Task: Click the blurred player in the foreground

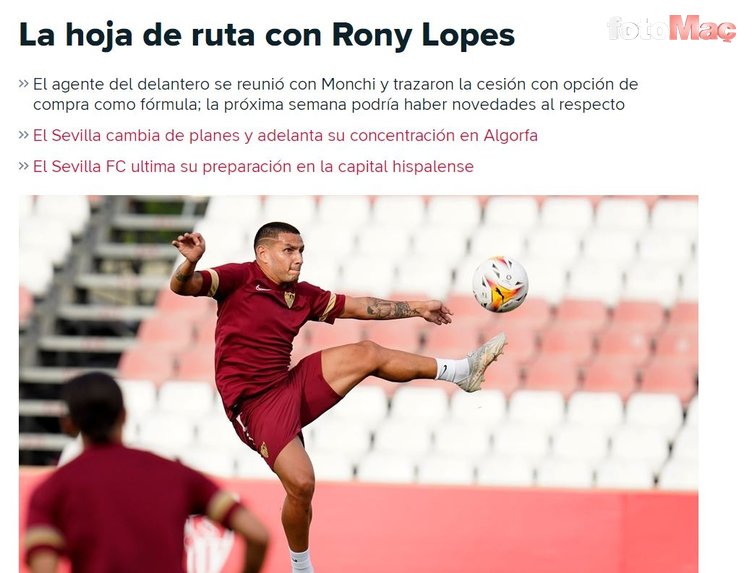Action: point(139,479)
